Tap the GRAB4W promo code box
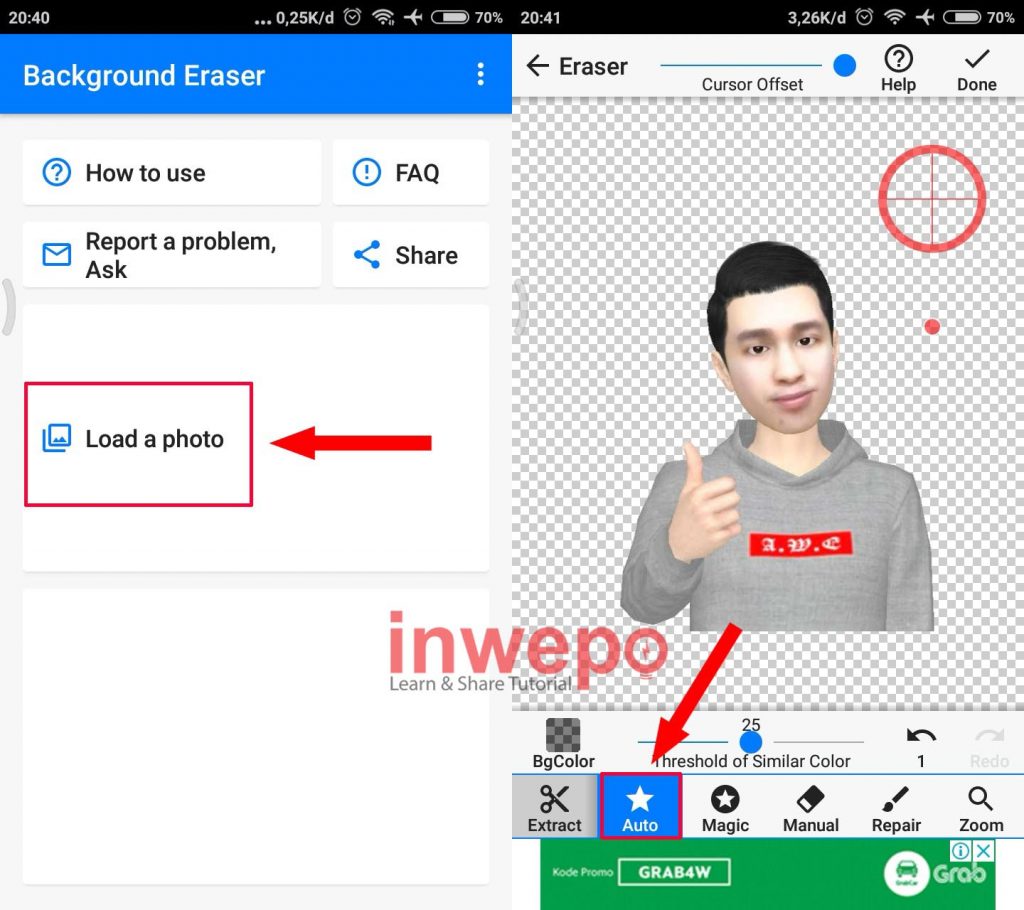Screen dimensions: 1024x910 674,872
